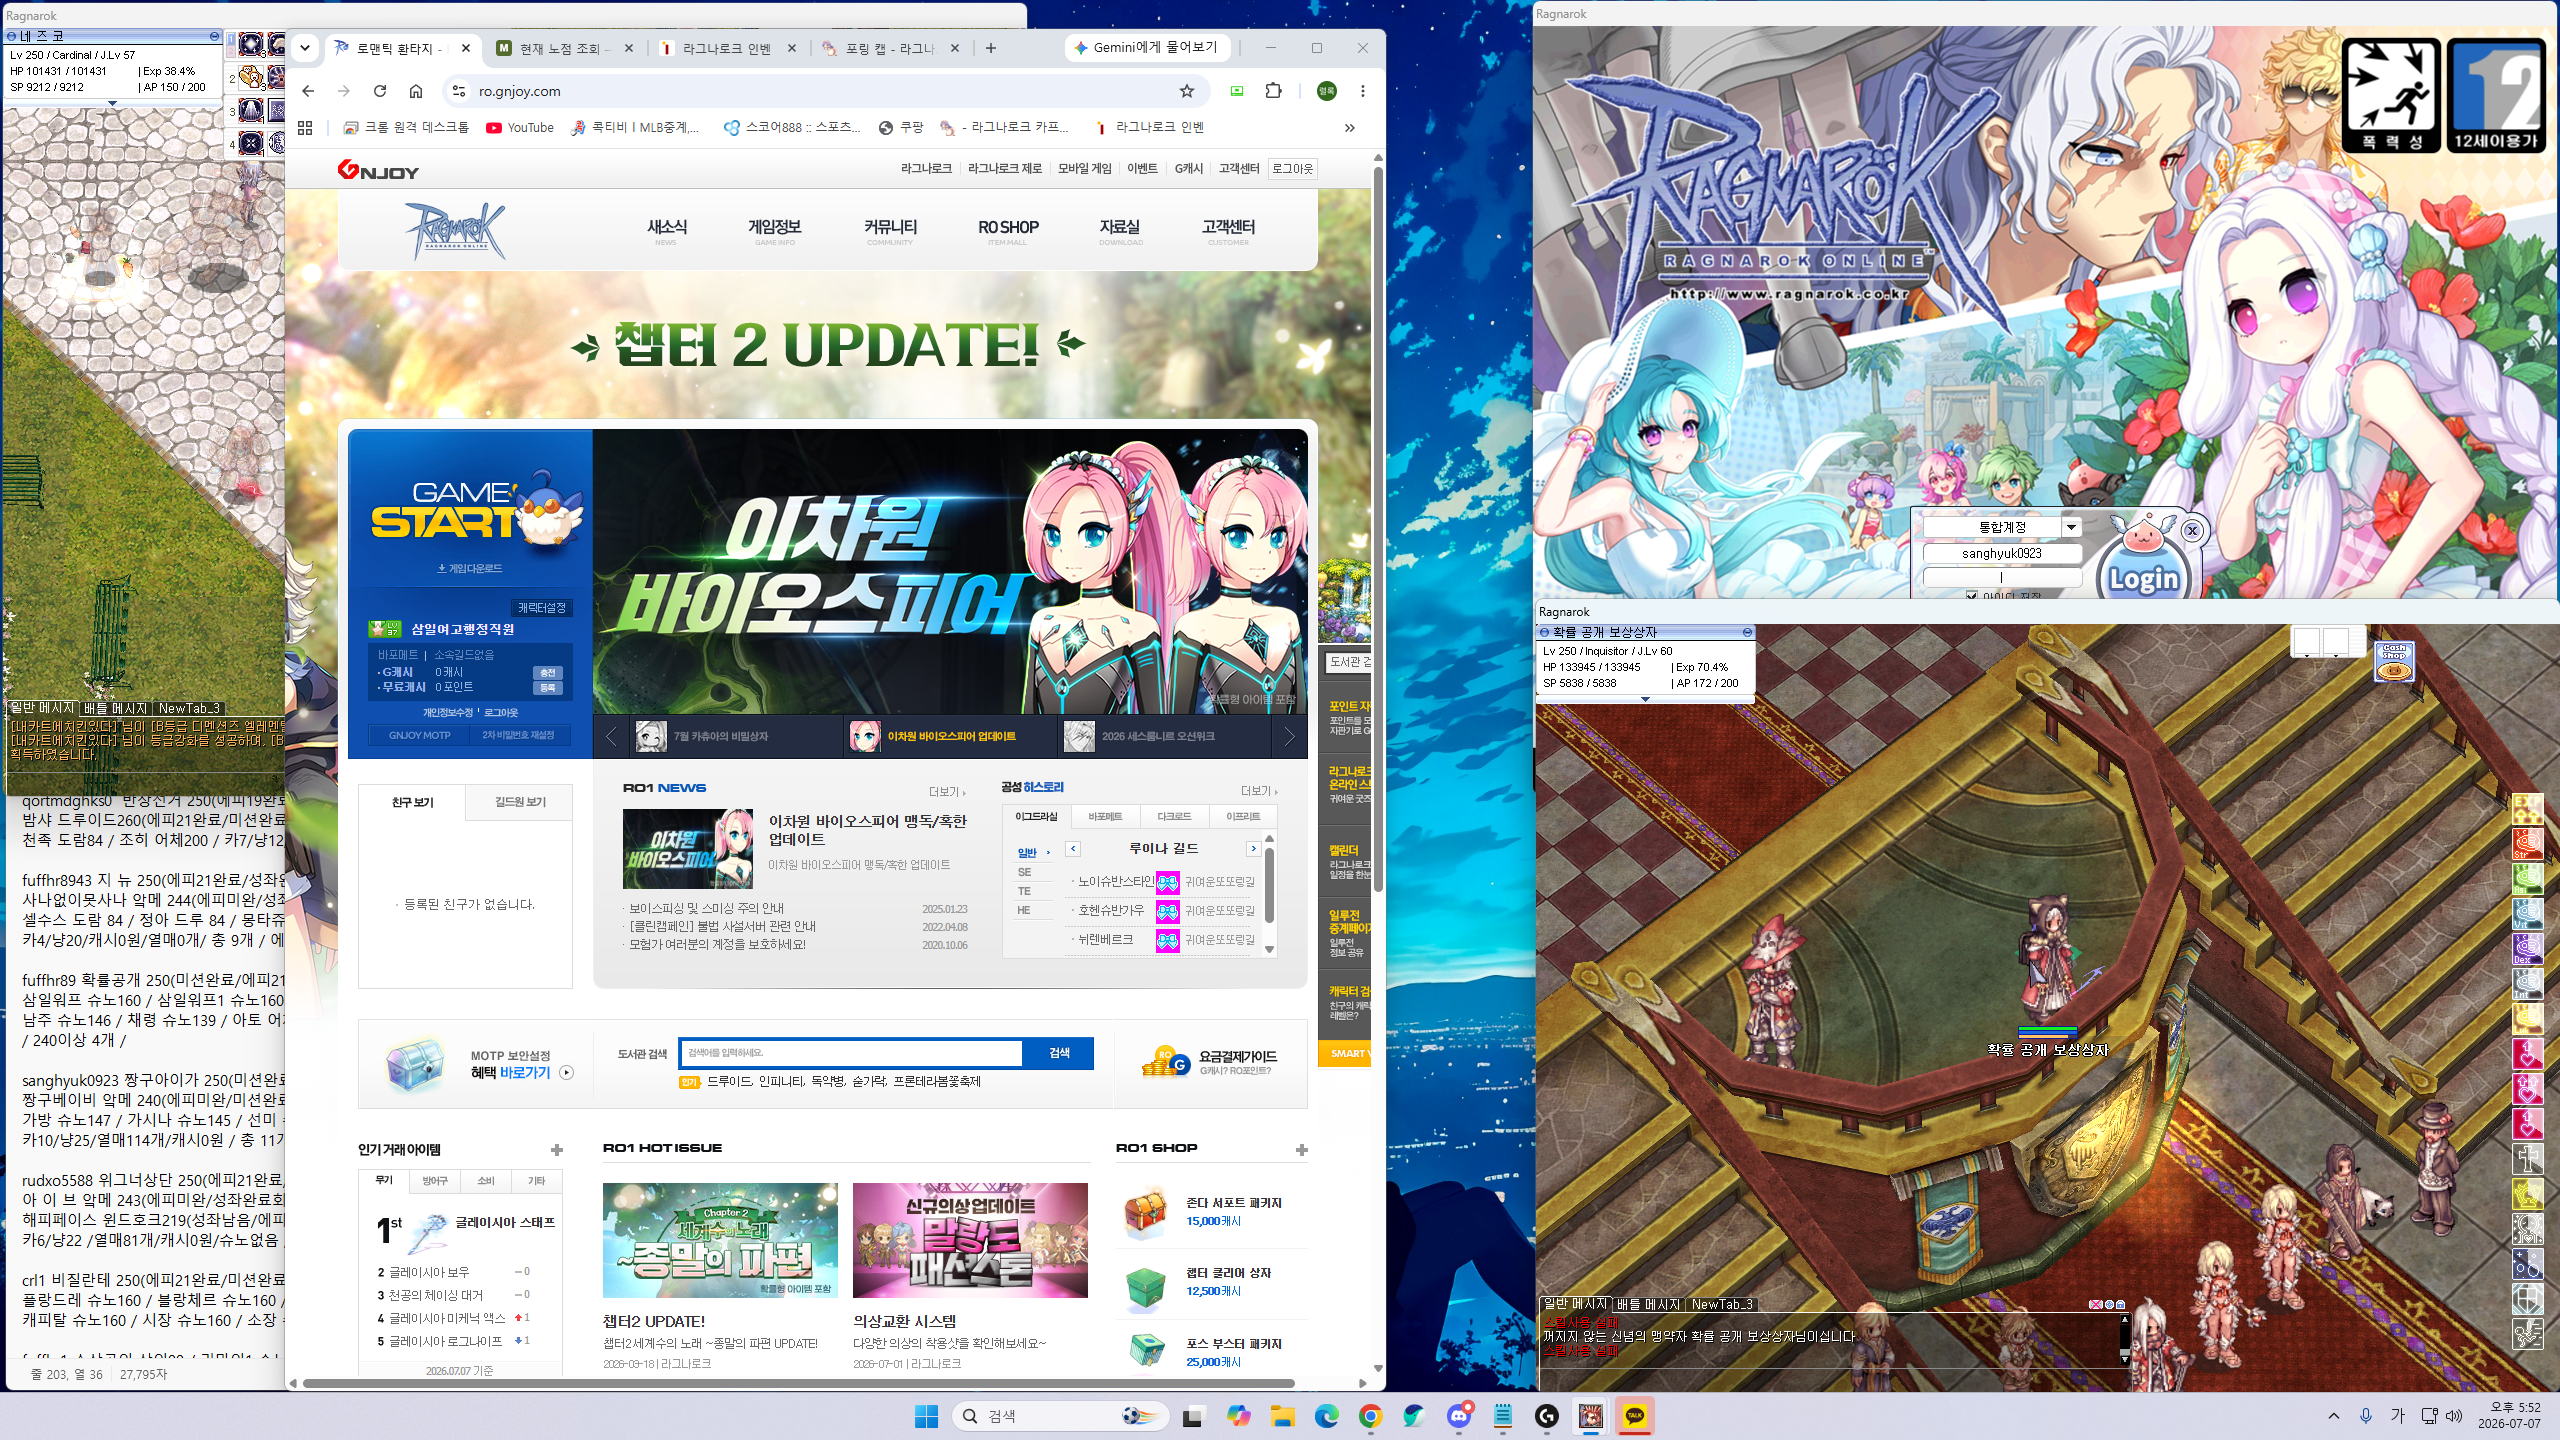Click the 로그아웃 link at page top
The width and height of the screenshot is (2560, 1440).
point(1292,169)
